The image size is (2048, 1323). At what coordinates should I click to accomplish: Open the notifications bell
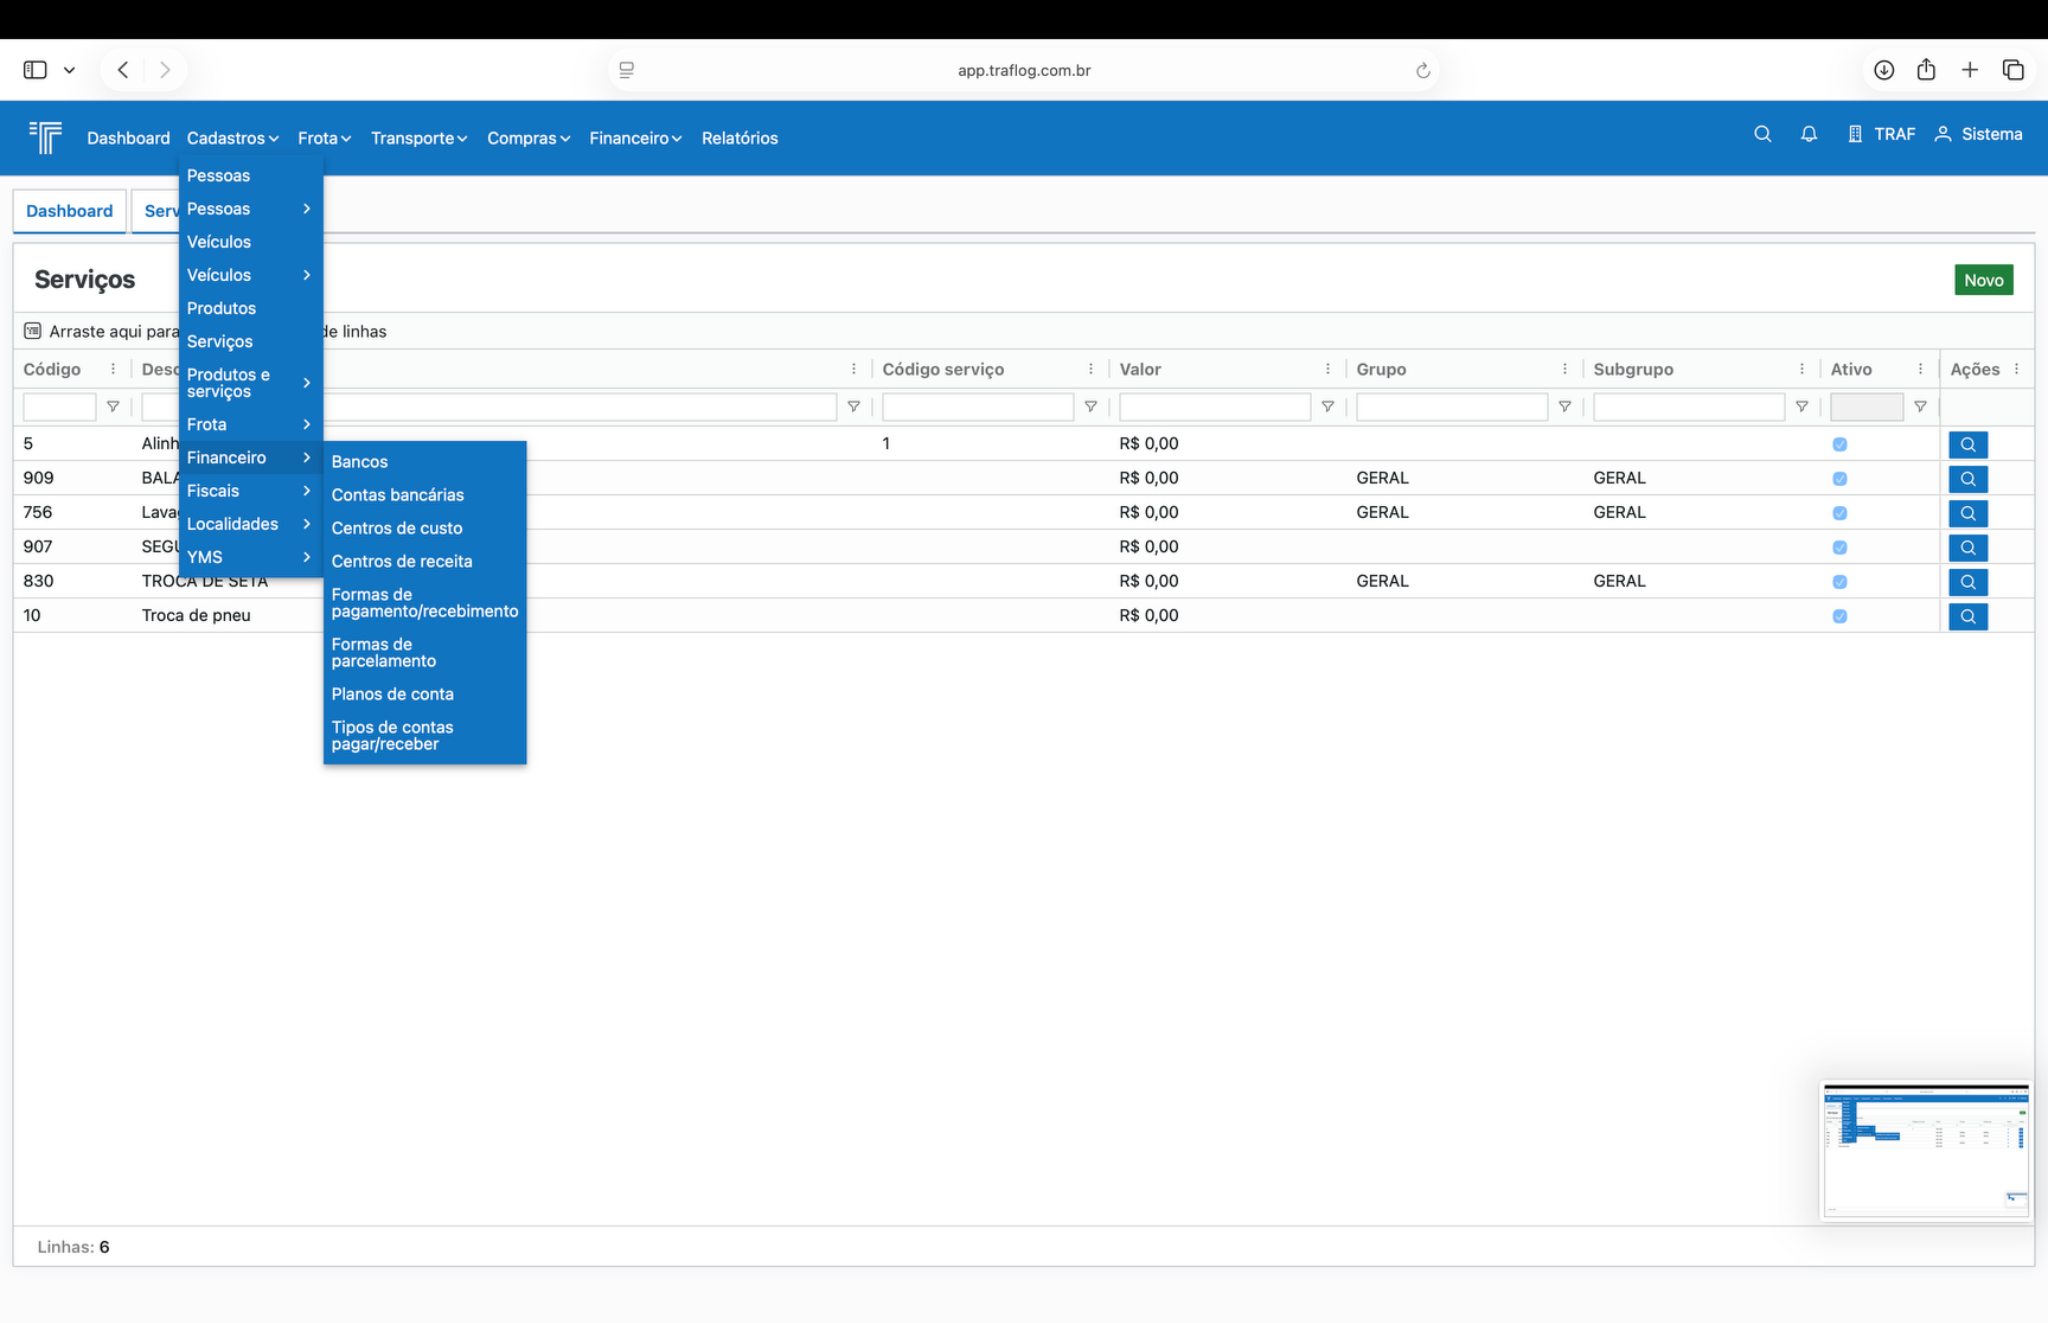click(x=1808, y=134)
